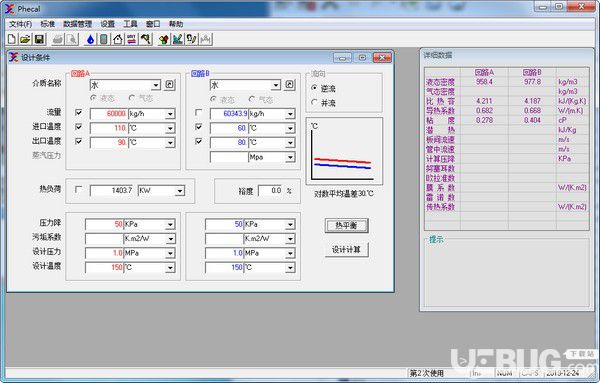The image size is (600, 383).
Task: Click the 回路A 设计压力 1.0 field
Action: [104, 253]
